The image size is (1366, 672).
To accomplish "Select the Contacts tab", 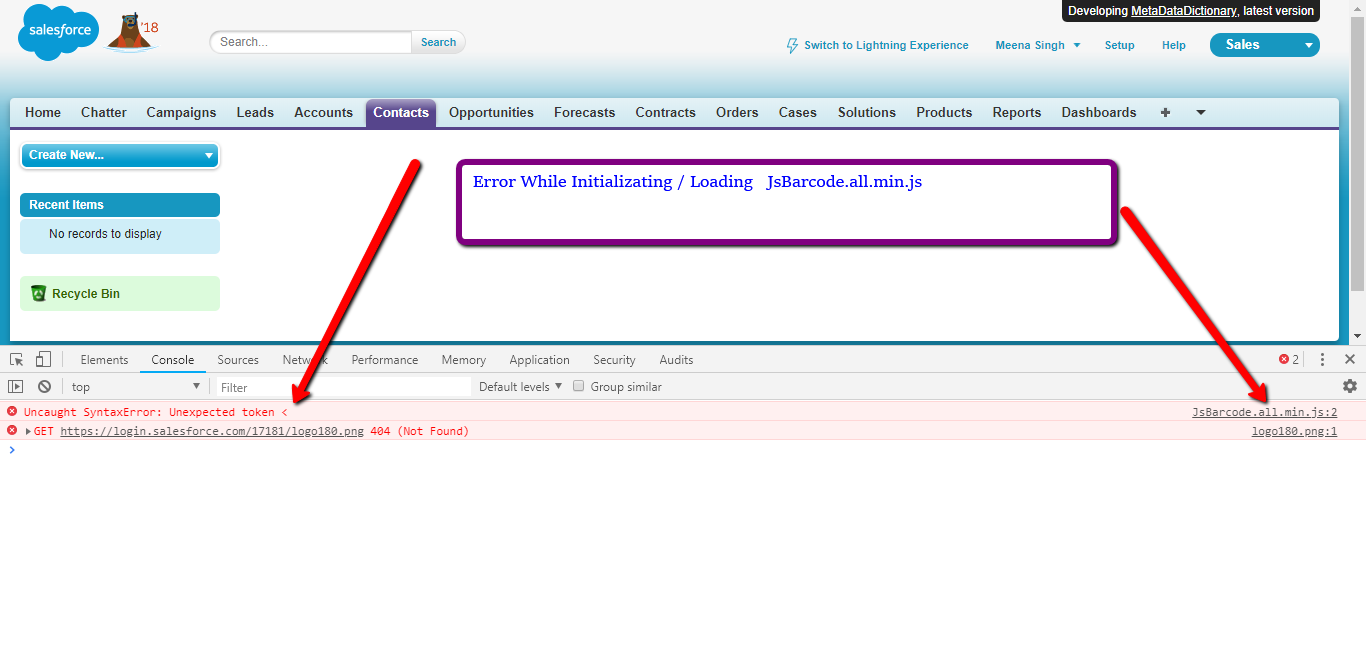I will click(x=401, y=113).
